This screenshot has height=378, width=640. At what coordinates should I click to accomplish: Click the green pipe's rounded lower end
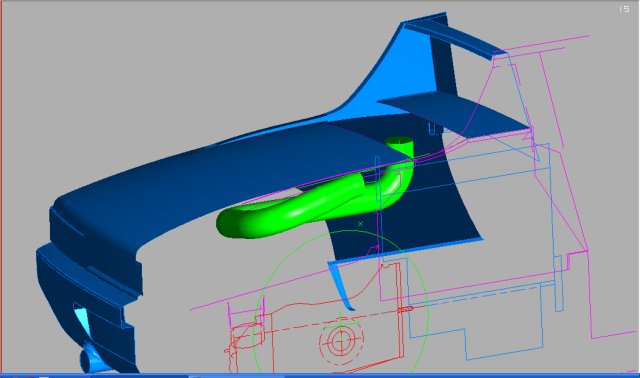(229, 224)
